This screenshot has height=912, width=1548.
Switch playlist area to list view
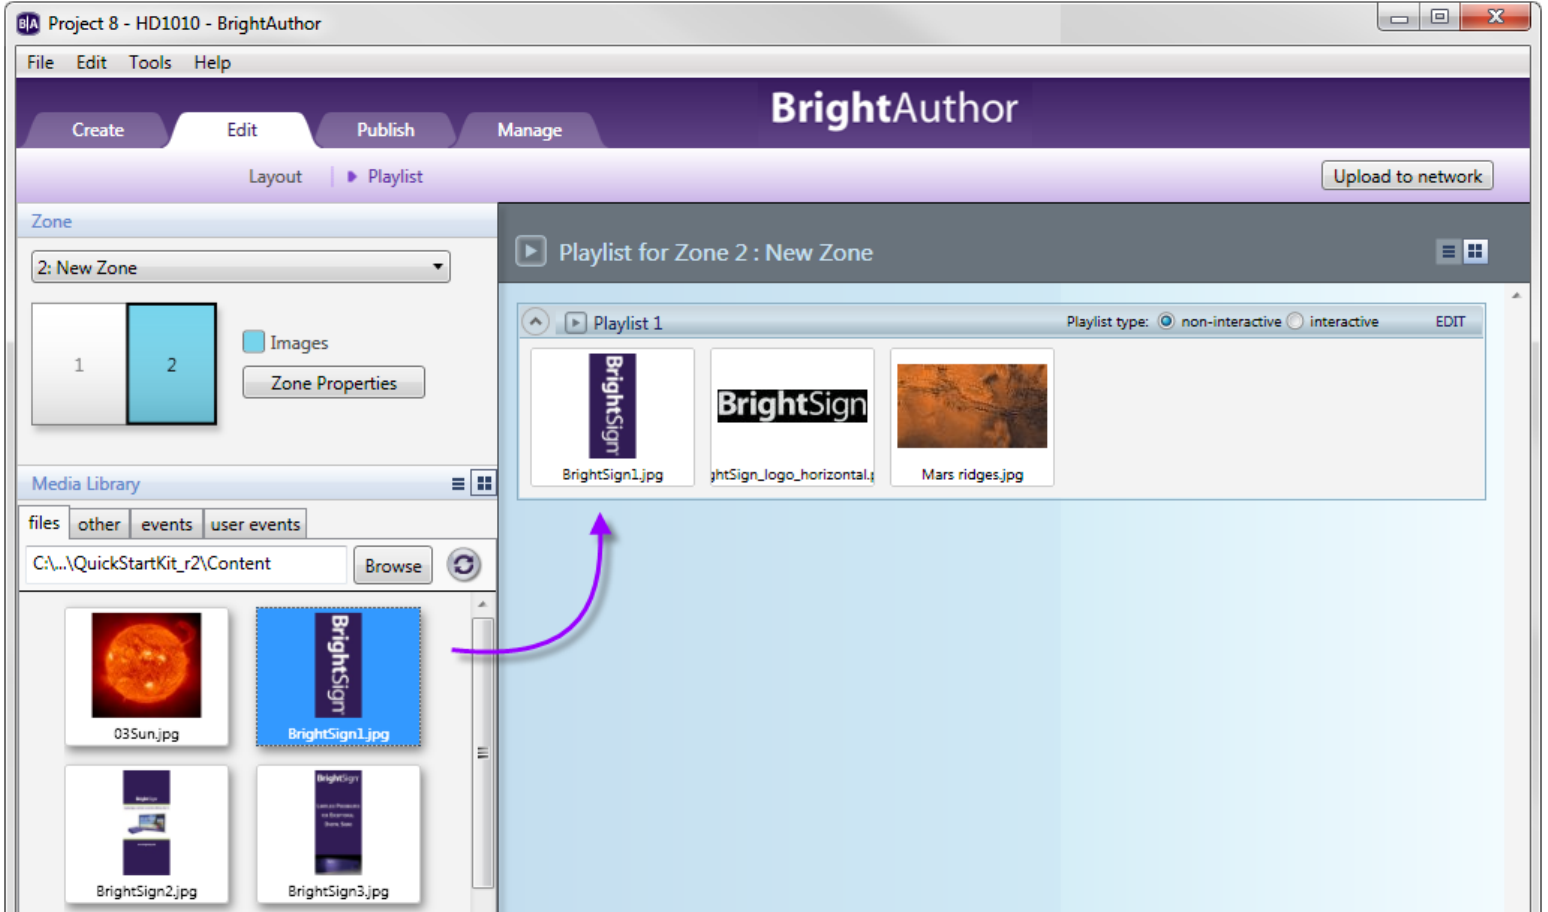click(1448, 252)
